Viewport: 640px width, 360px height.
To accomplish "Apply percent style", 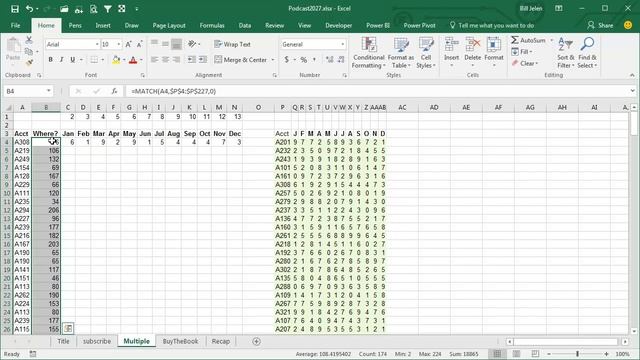I will click(x=304, y=60).
